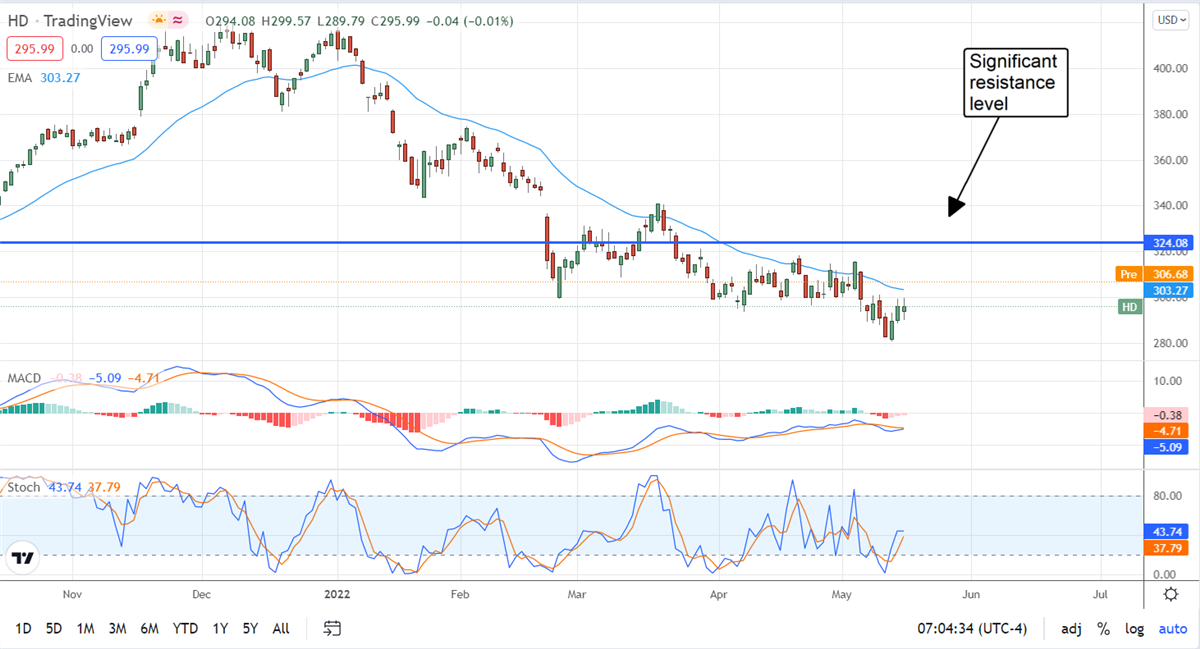Click the pre-market sun session icon

point(159,20)
